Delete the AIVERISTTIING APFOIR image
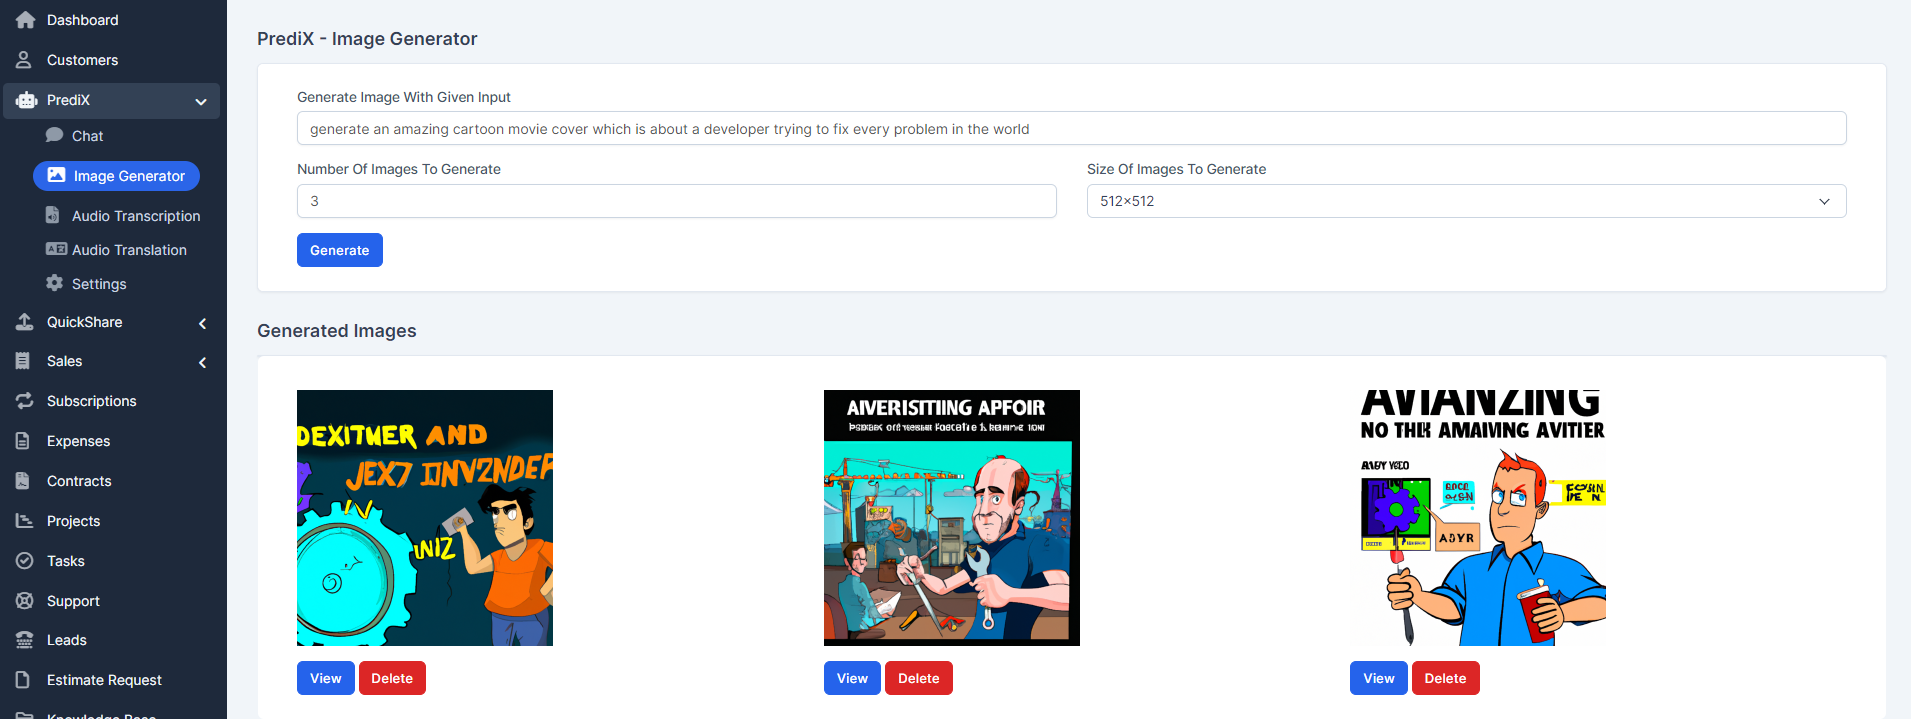1911x719 pixels. click(919, 678)
